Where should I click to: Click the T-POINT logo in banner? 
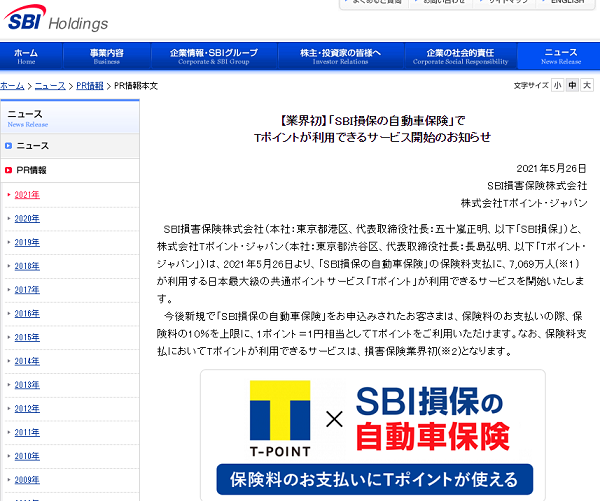[x=280, y=419]
